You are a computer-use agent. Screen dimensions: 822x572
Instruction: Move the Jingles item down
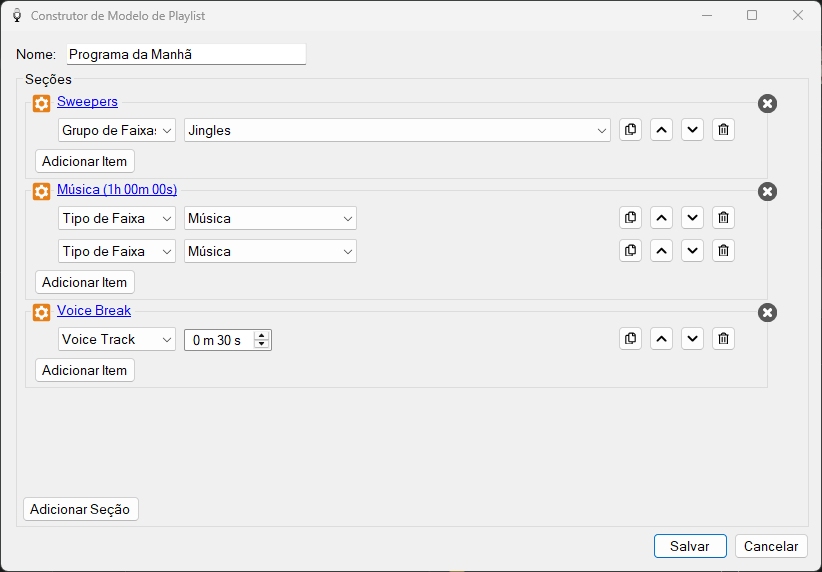click(692, 129)
